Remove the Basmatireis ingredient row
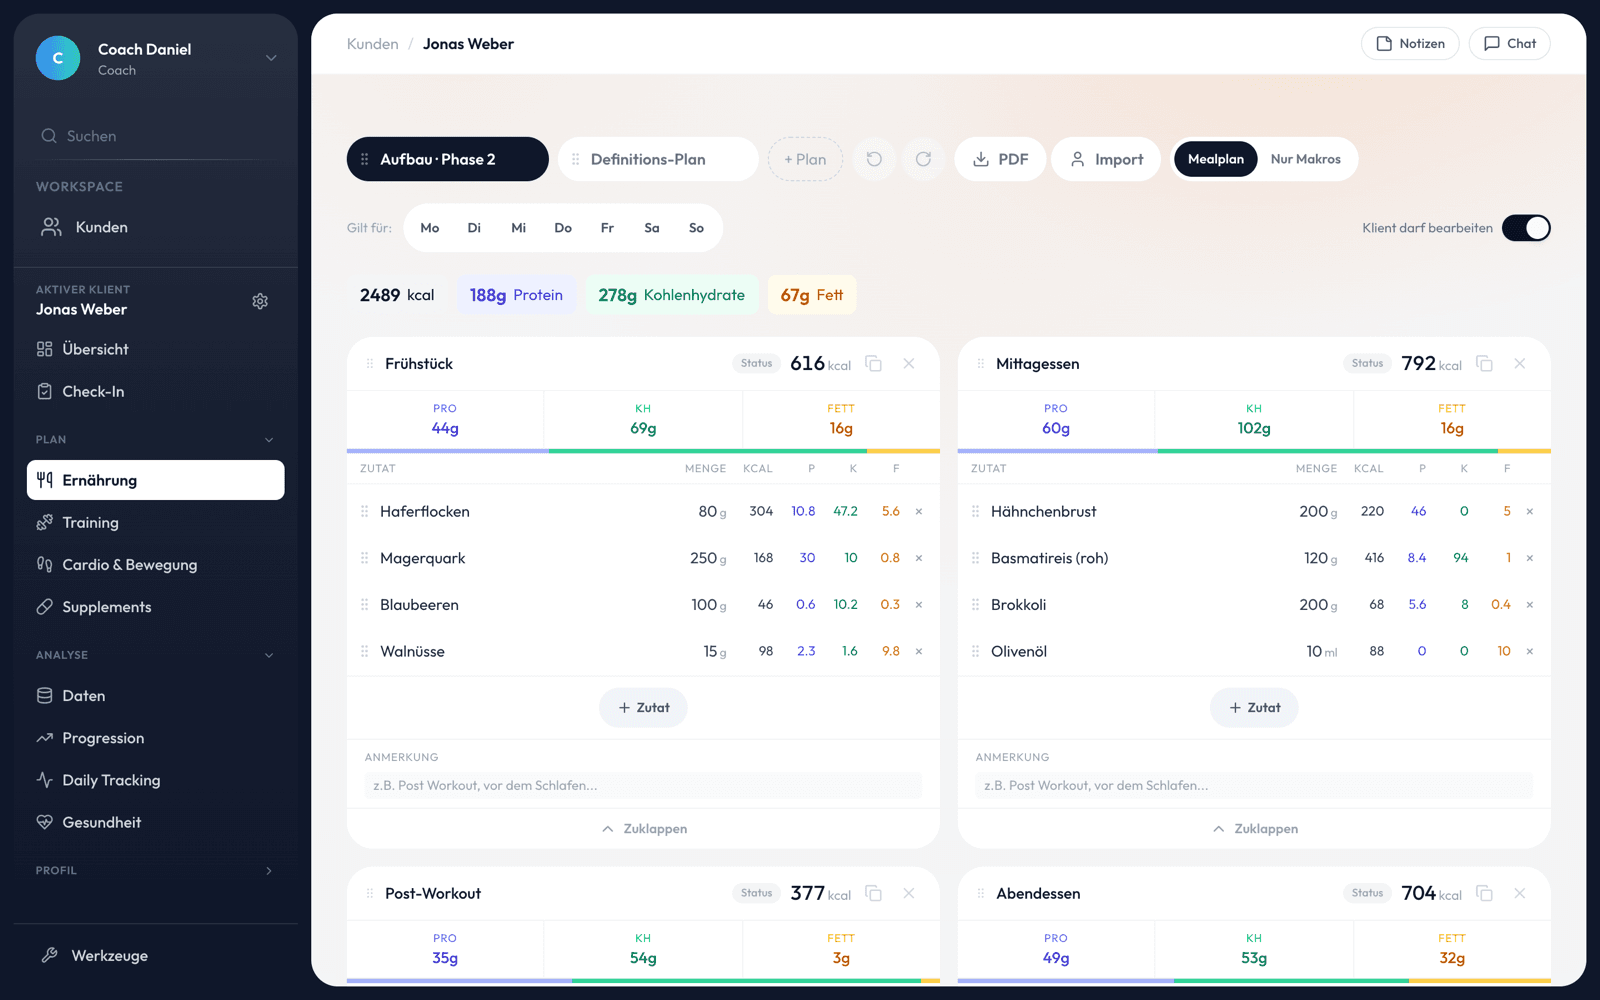 coord(1530,558)
